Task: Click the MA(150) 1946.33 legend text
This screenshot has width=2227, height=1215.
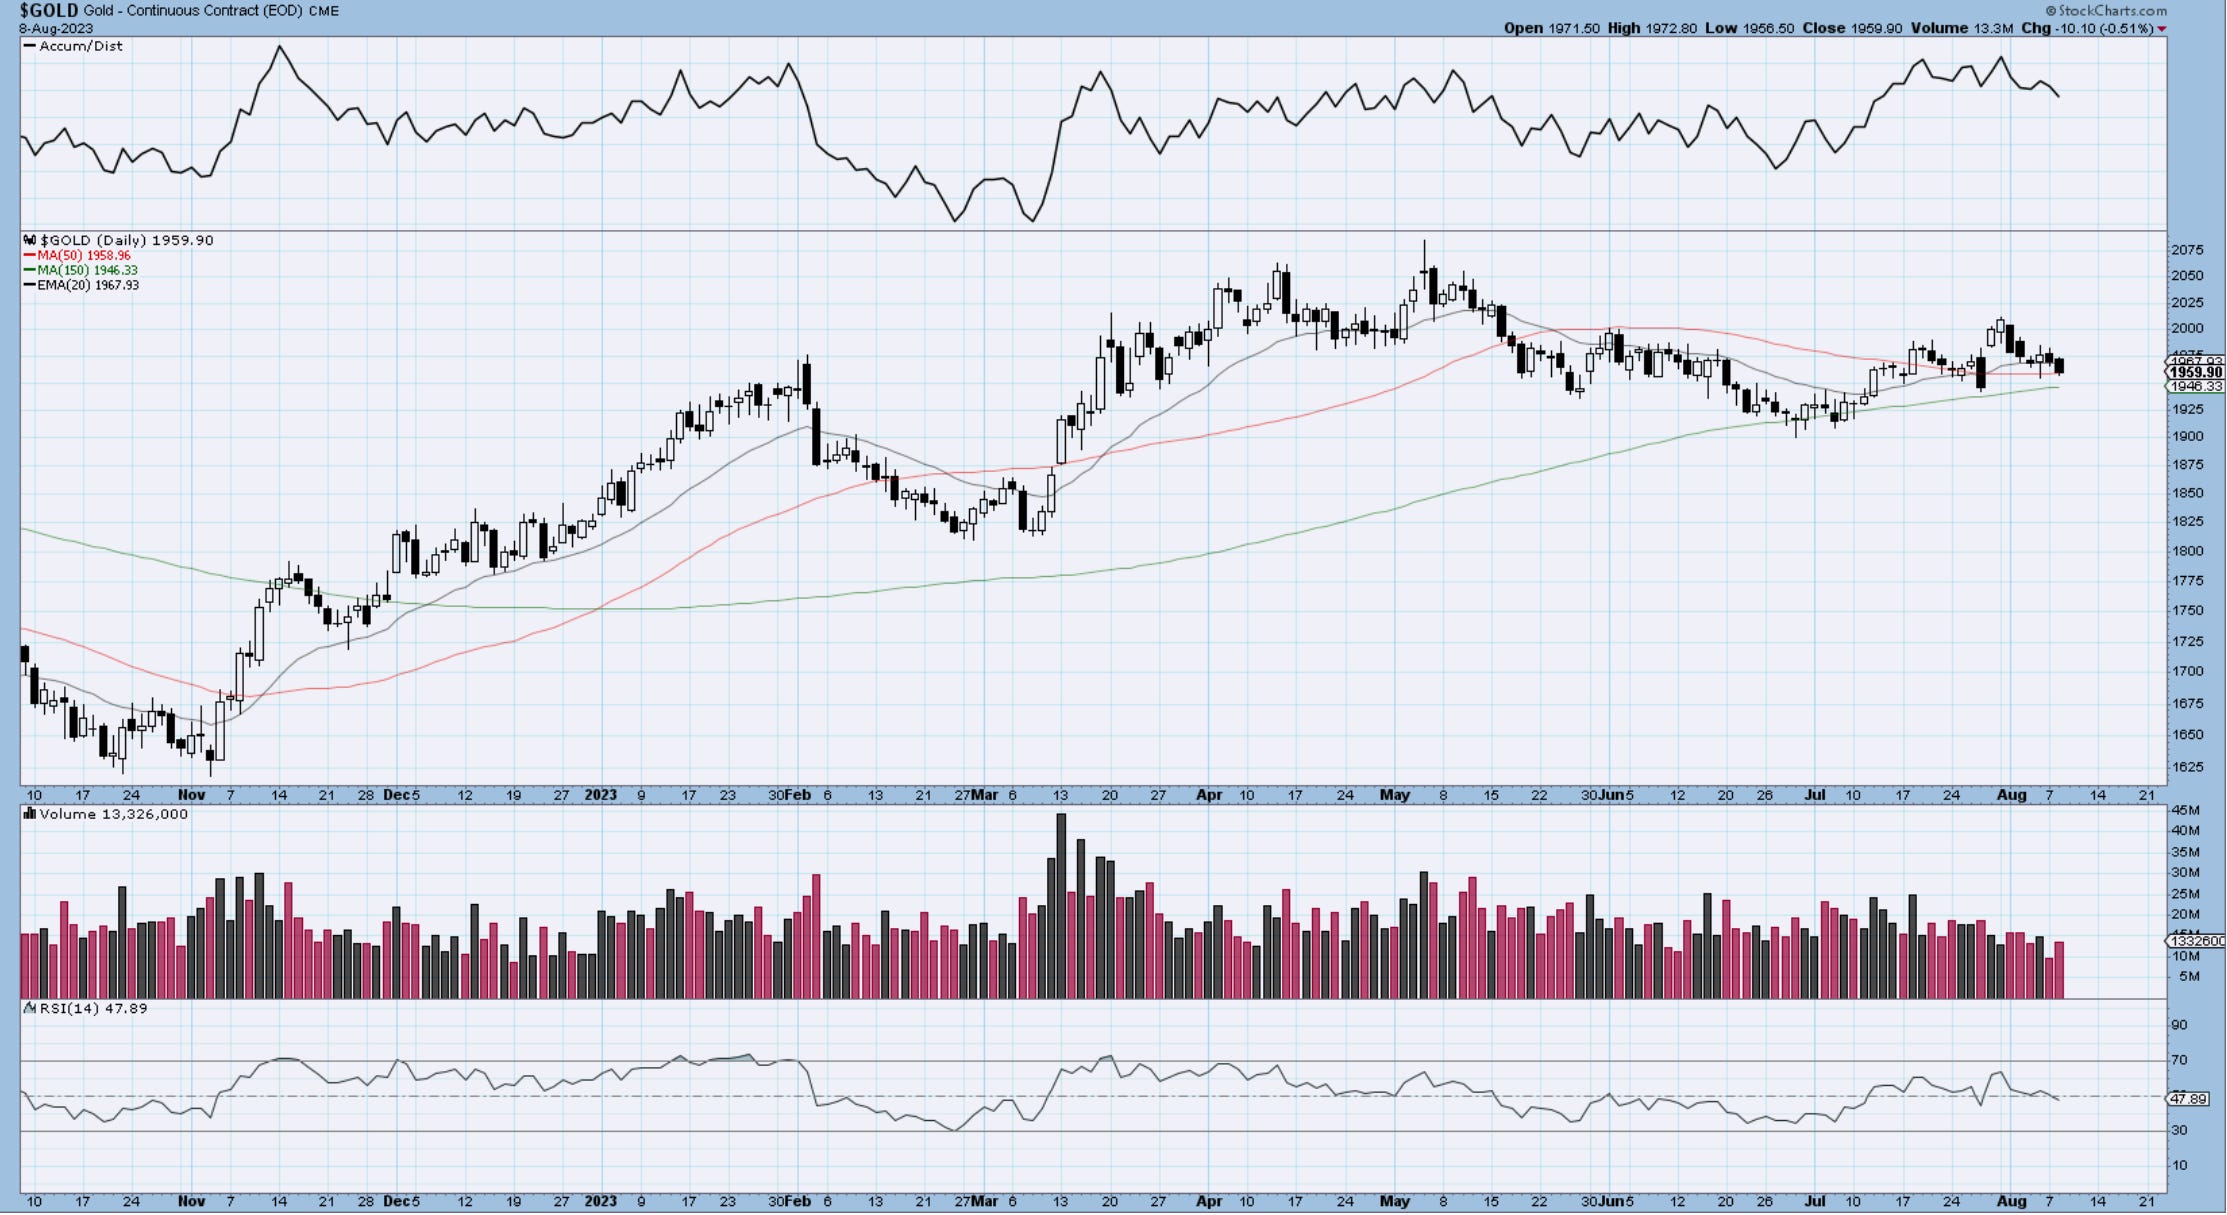Action: pos(88,271)
